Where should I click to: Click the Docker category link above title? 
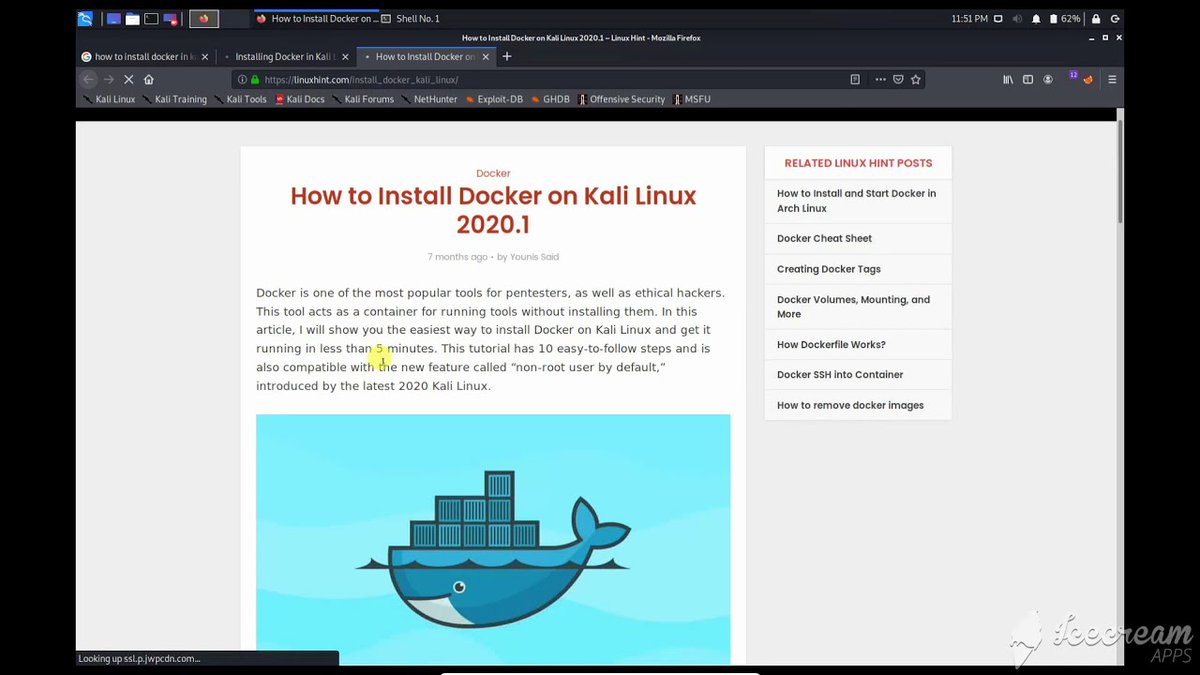click(493, 173)
